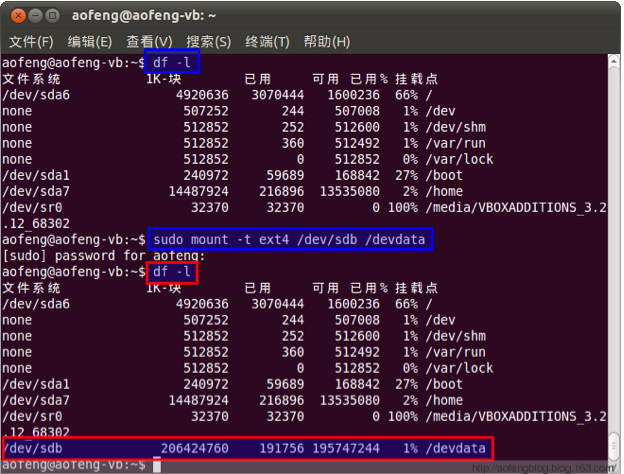Maximize the terminal window
Image resolution: width=624 pixels, height=474 pixels.
tap(52, 16)
